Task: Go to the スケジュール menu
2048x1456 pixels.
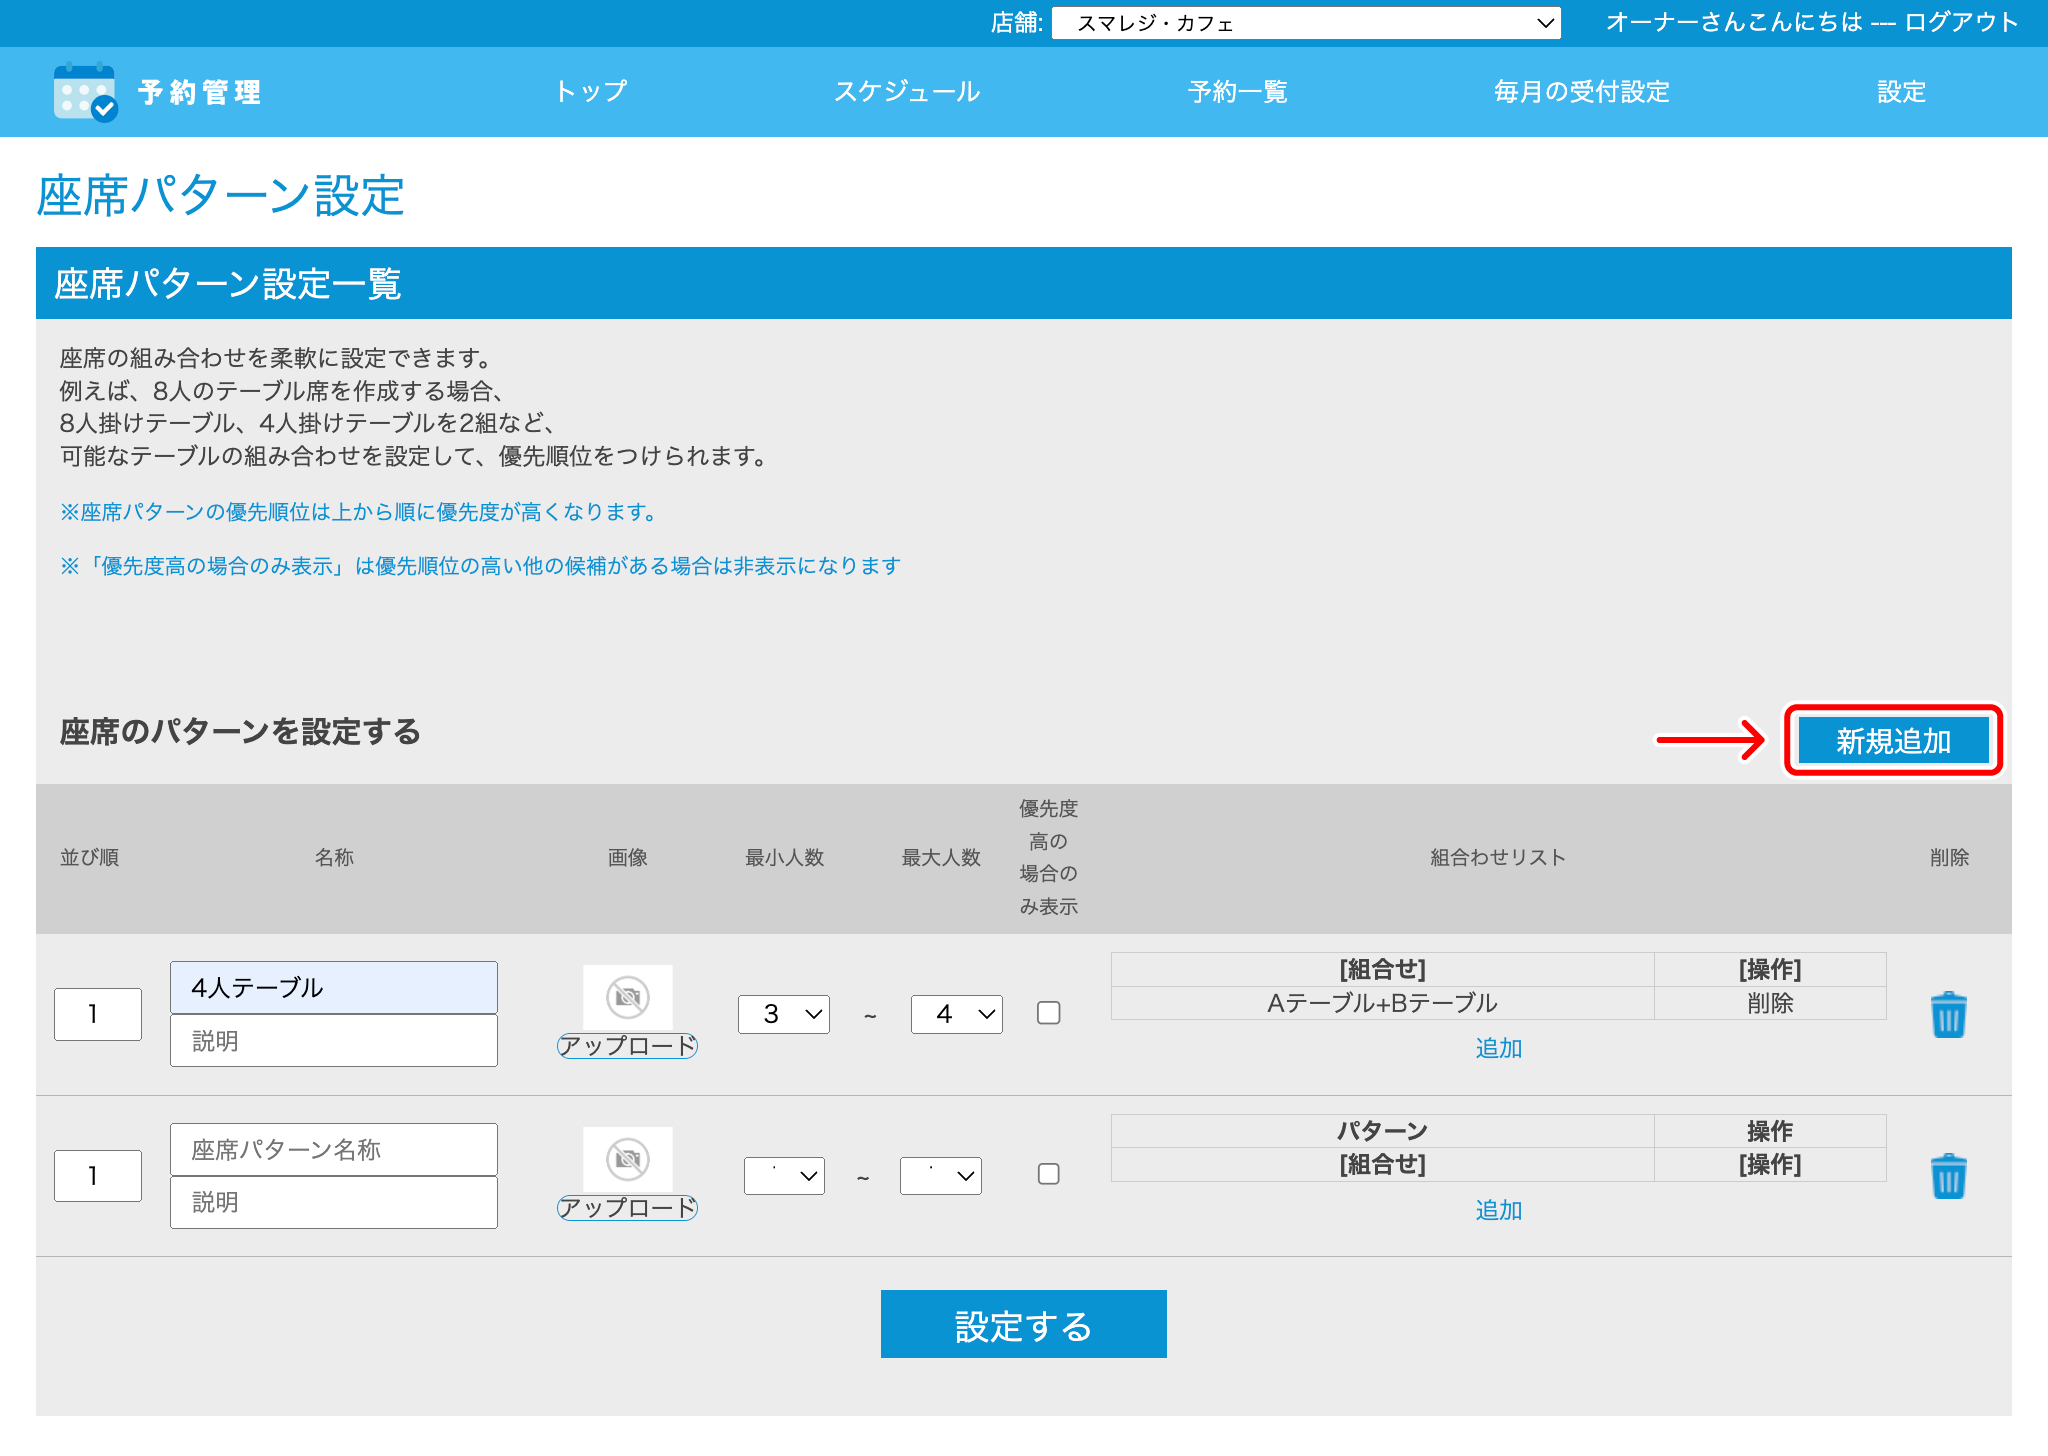Action: (907, 92)
